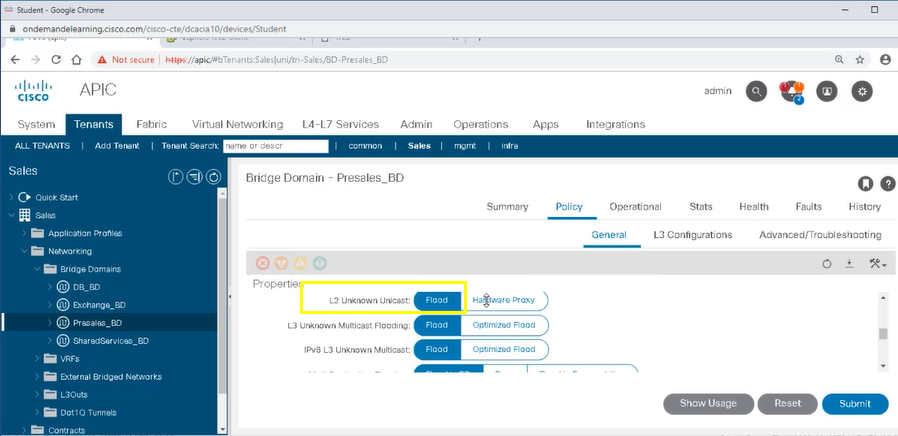Screen dimensions: 898x436
Task: Bookmark this page with star icon
Action: [860, 59]
